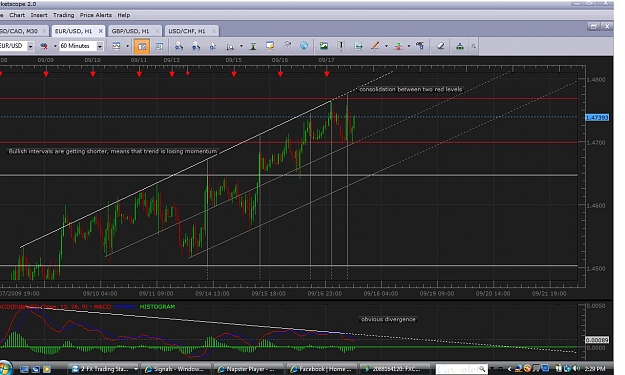The image size is (625, 375).
Task: Click the vertical marker tool icon
Action: click(x=341, y=46)
